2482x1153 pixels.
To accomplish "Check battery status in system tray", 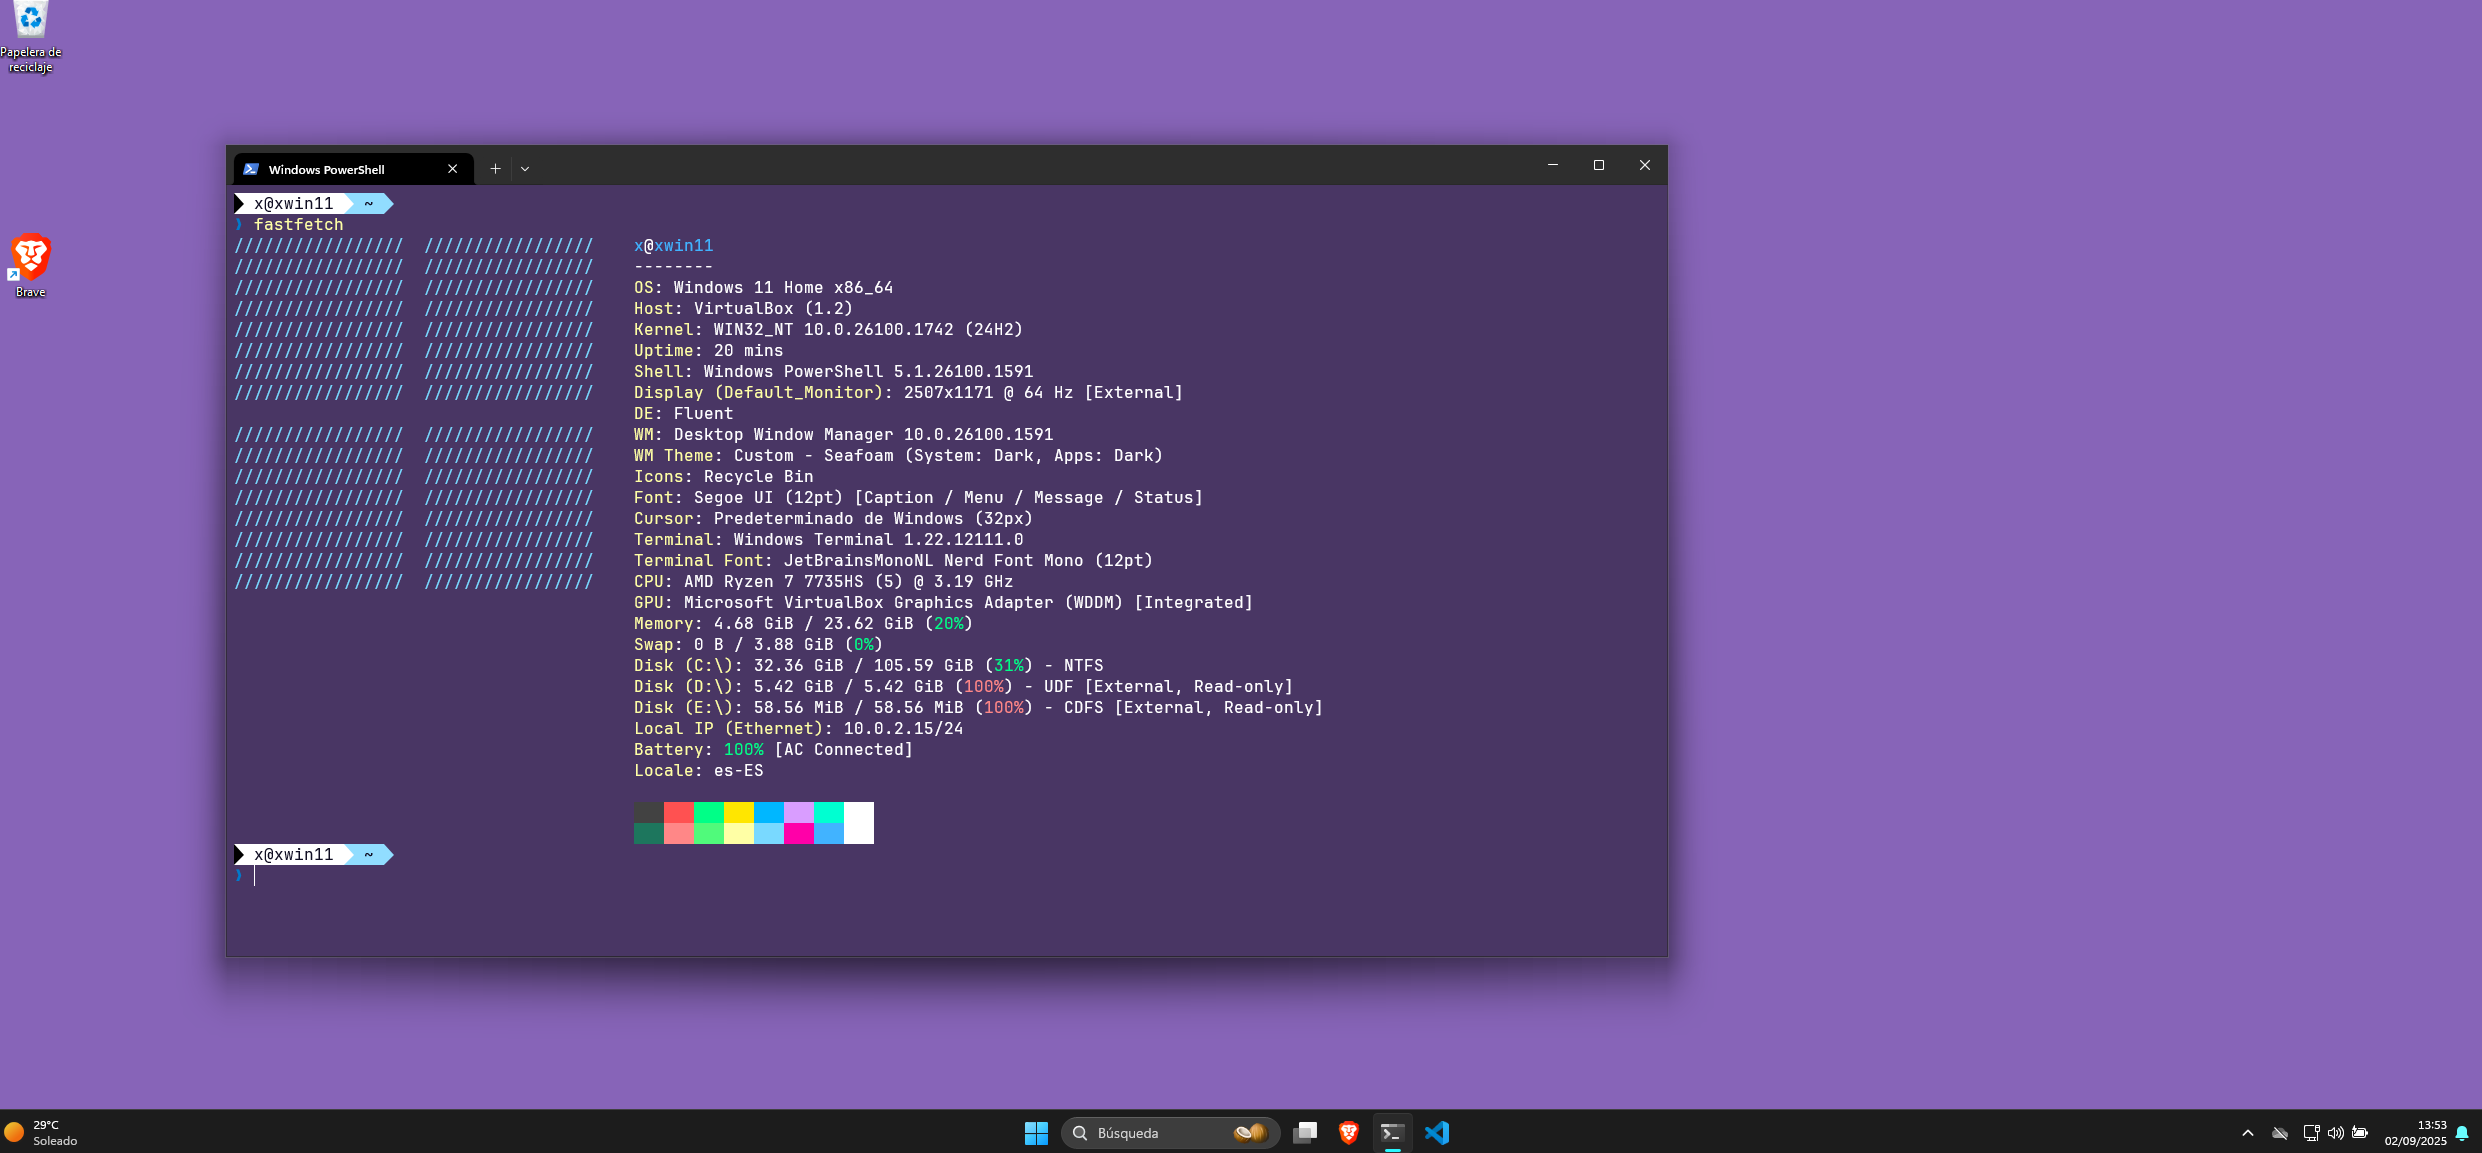I will coord(2360,1133).
